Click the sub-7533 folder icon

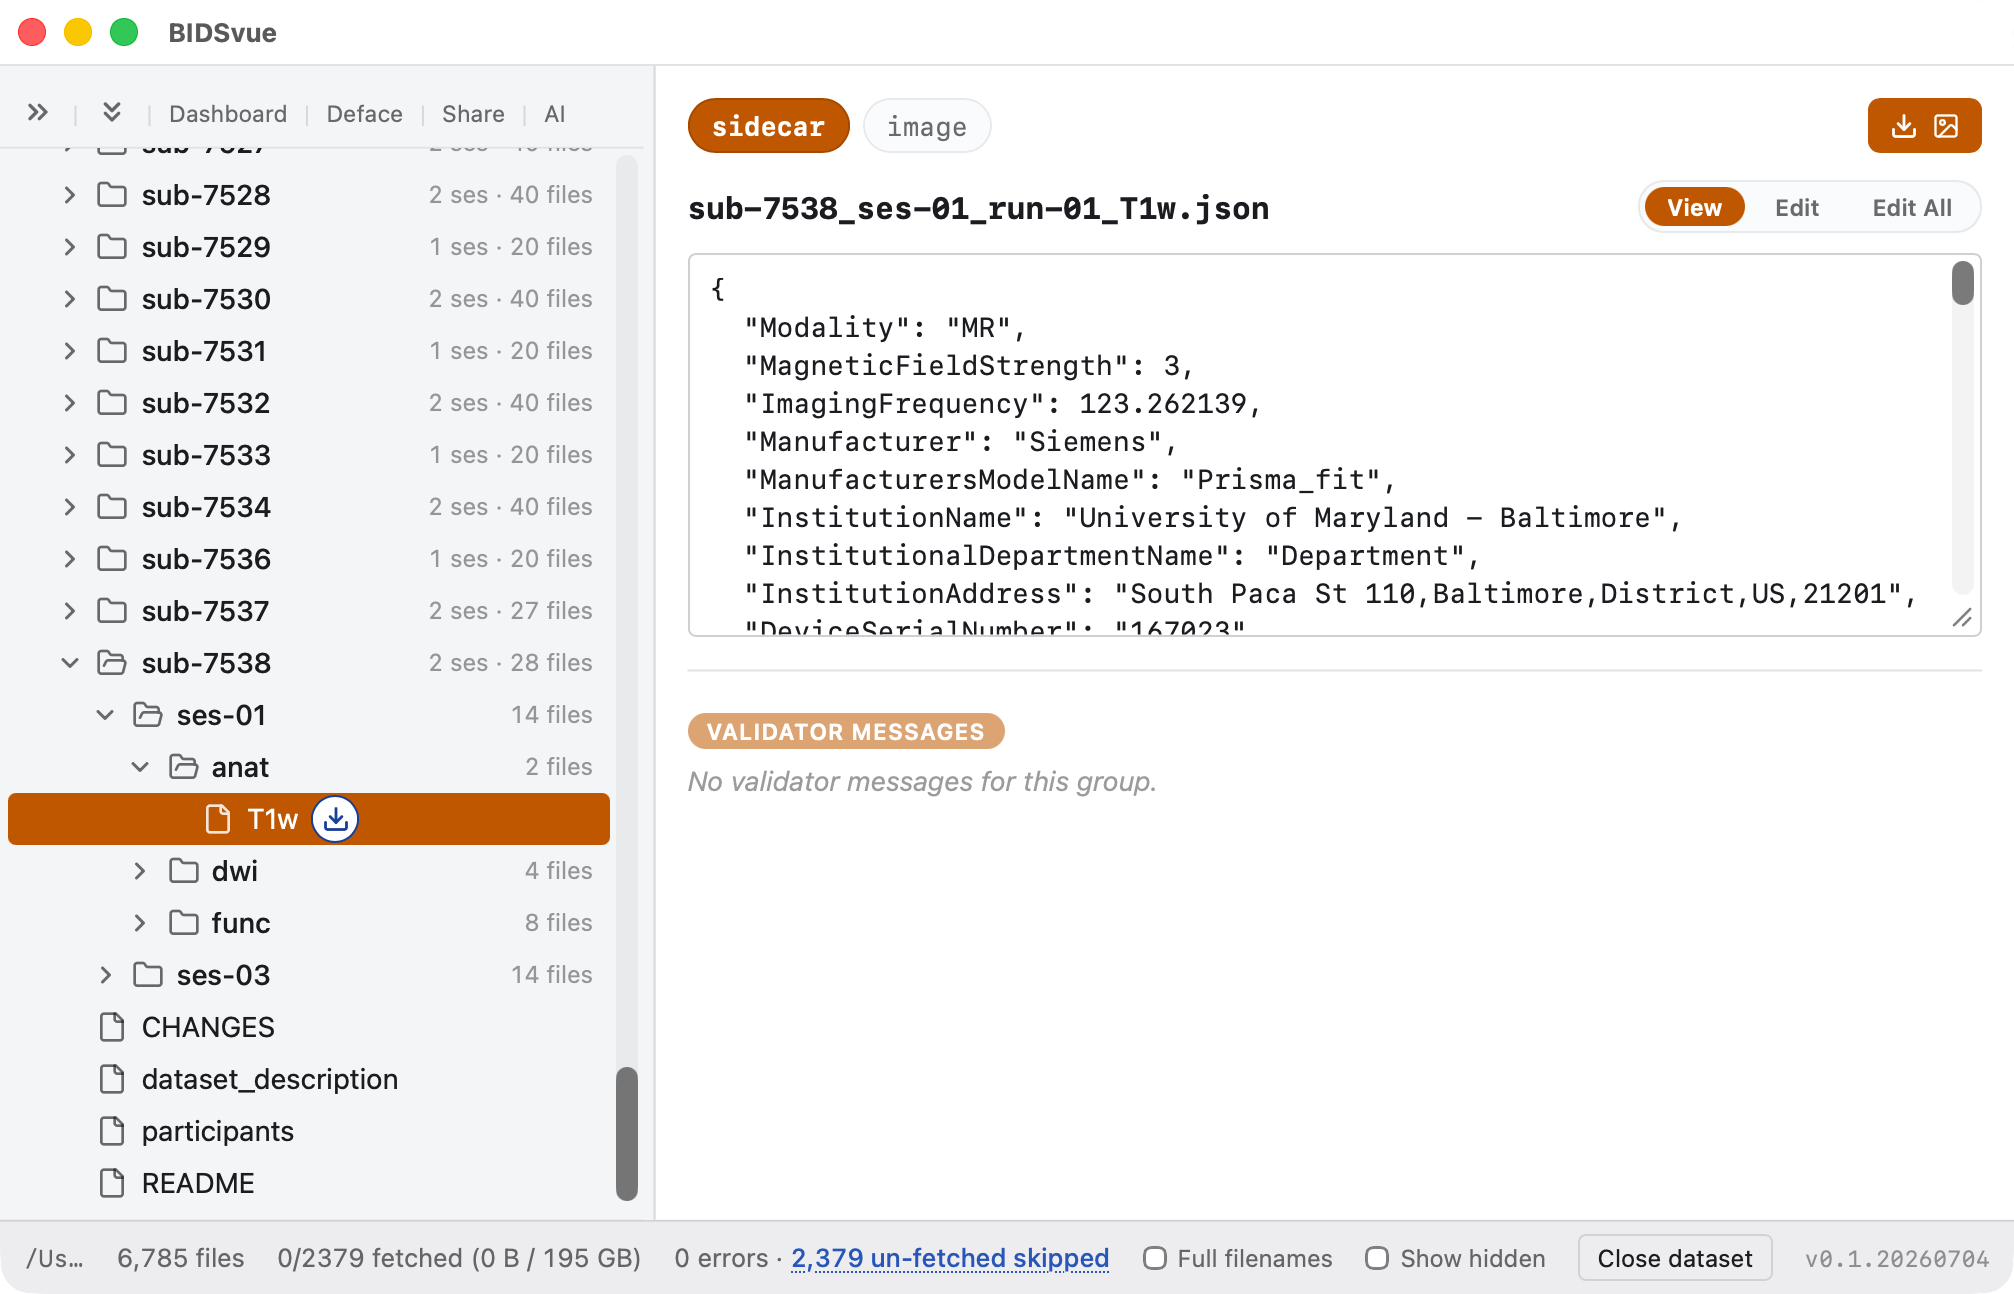(112, 455)
